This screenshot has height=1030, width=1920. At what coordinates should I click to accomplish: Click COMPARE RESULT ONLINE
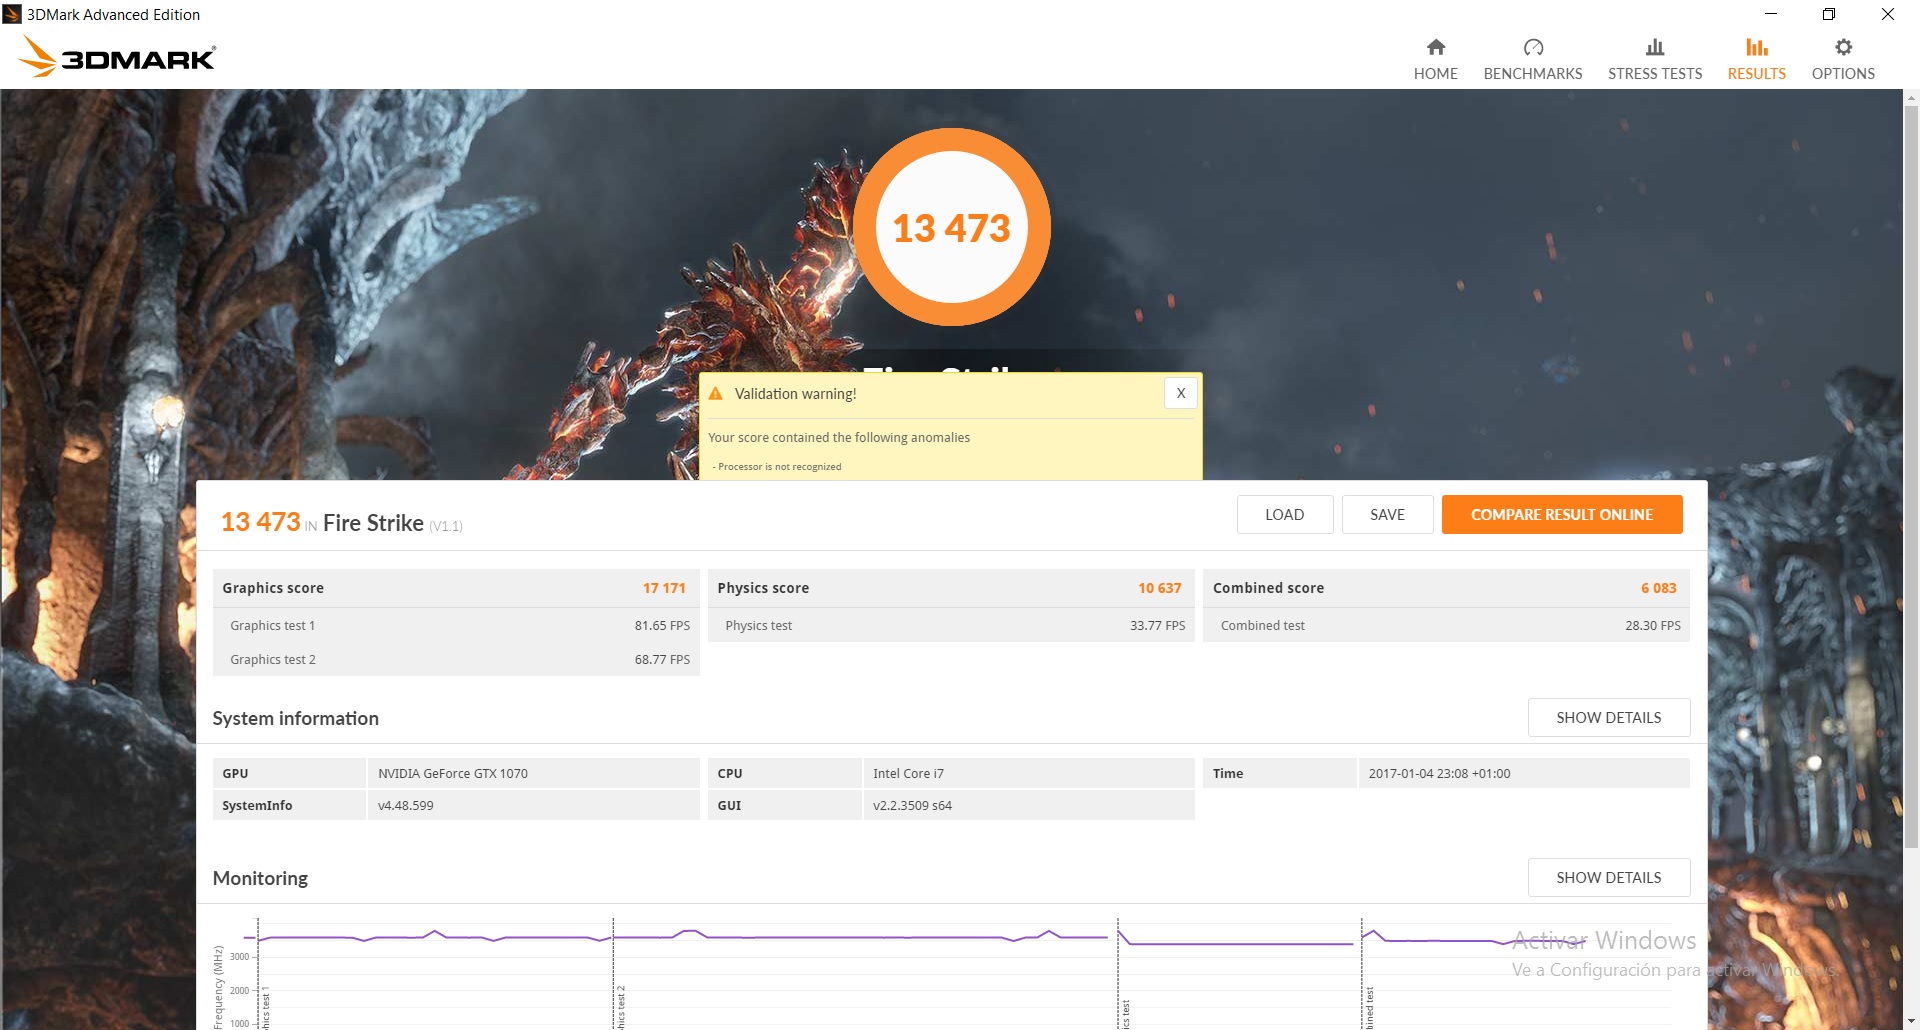[x=1561, y=514]
